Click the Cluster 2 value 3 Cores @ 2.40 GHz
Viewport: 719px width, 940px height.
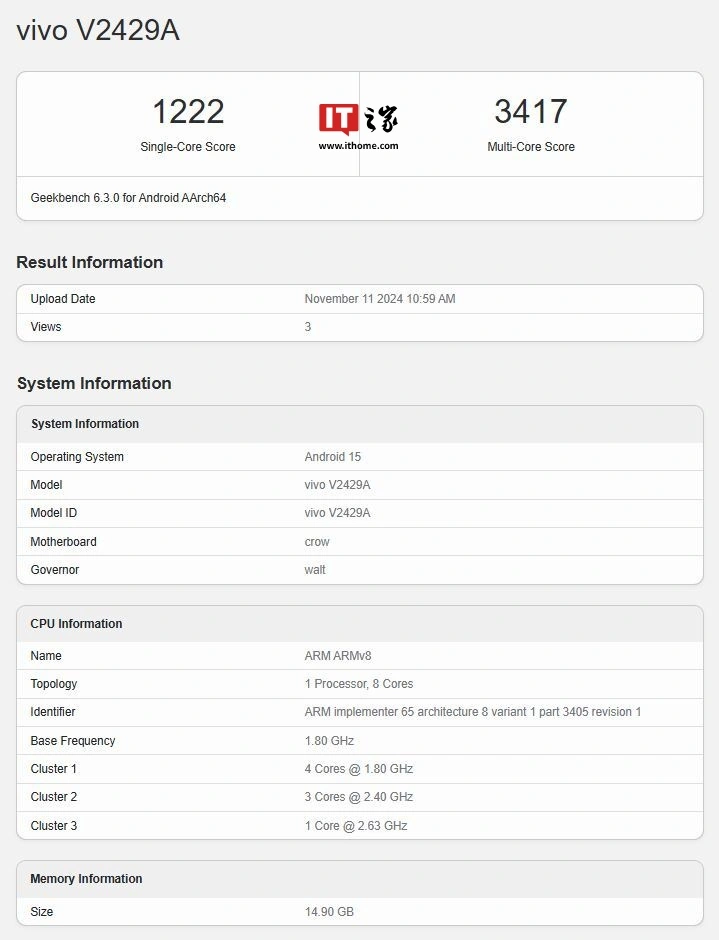click(x=358, y=797)
